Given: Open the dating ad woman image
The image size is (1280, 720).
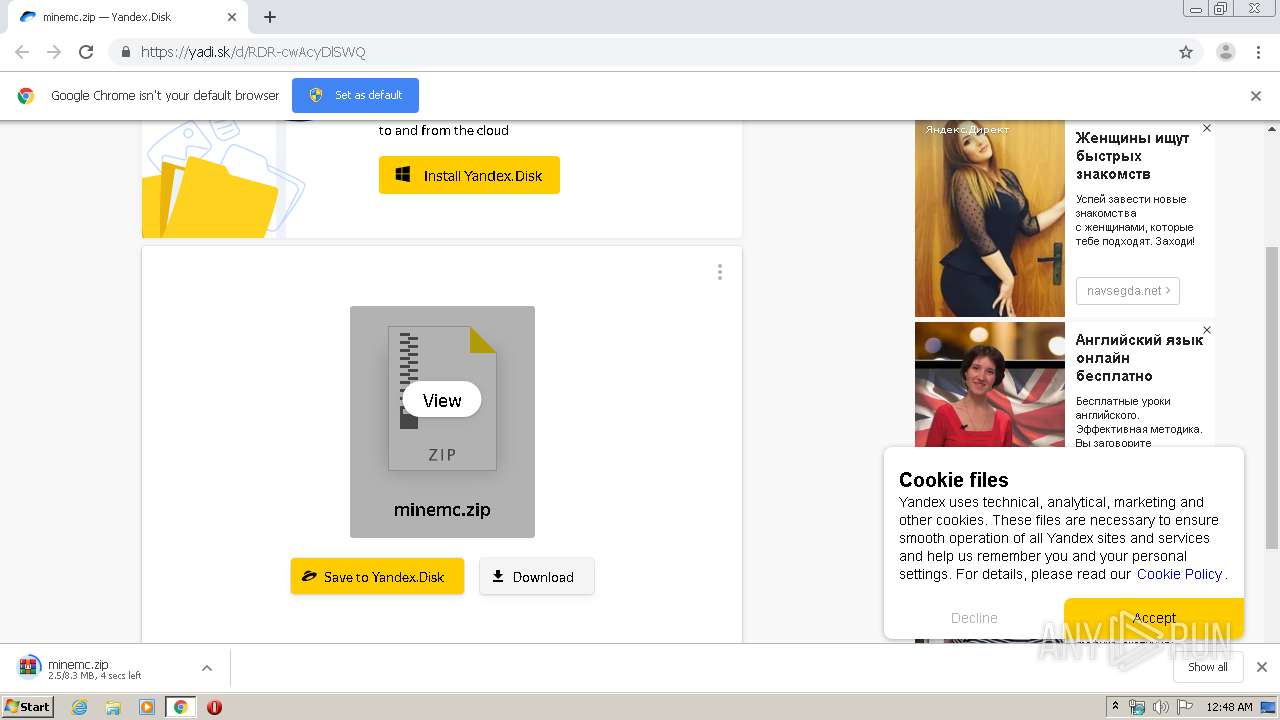Looking at the screenshot, I should pyautogui.click(x=990, y=218).
